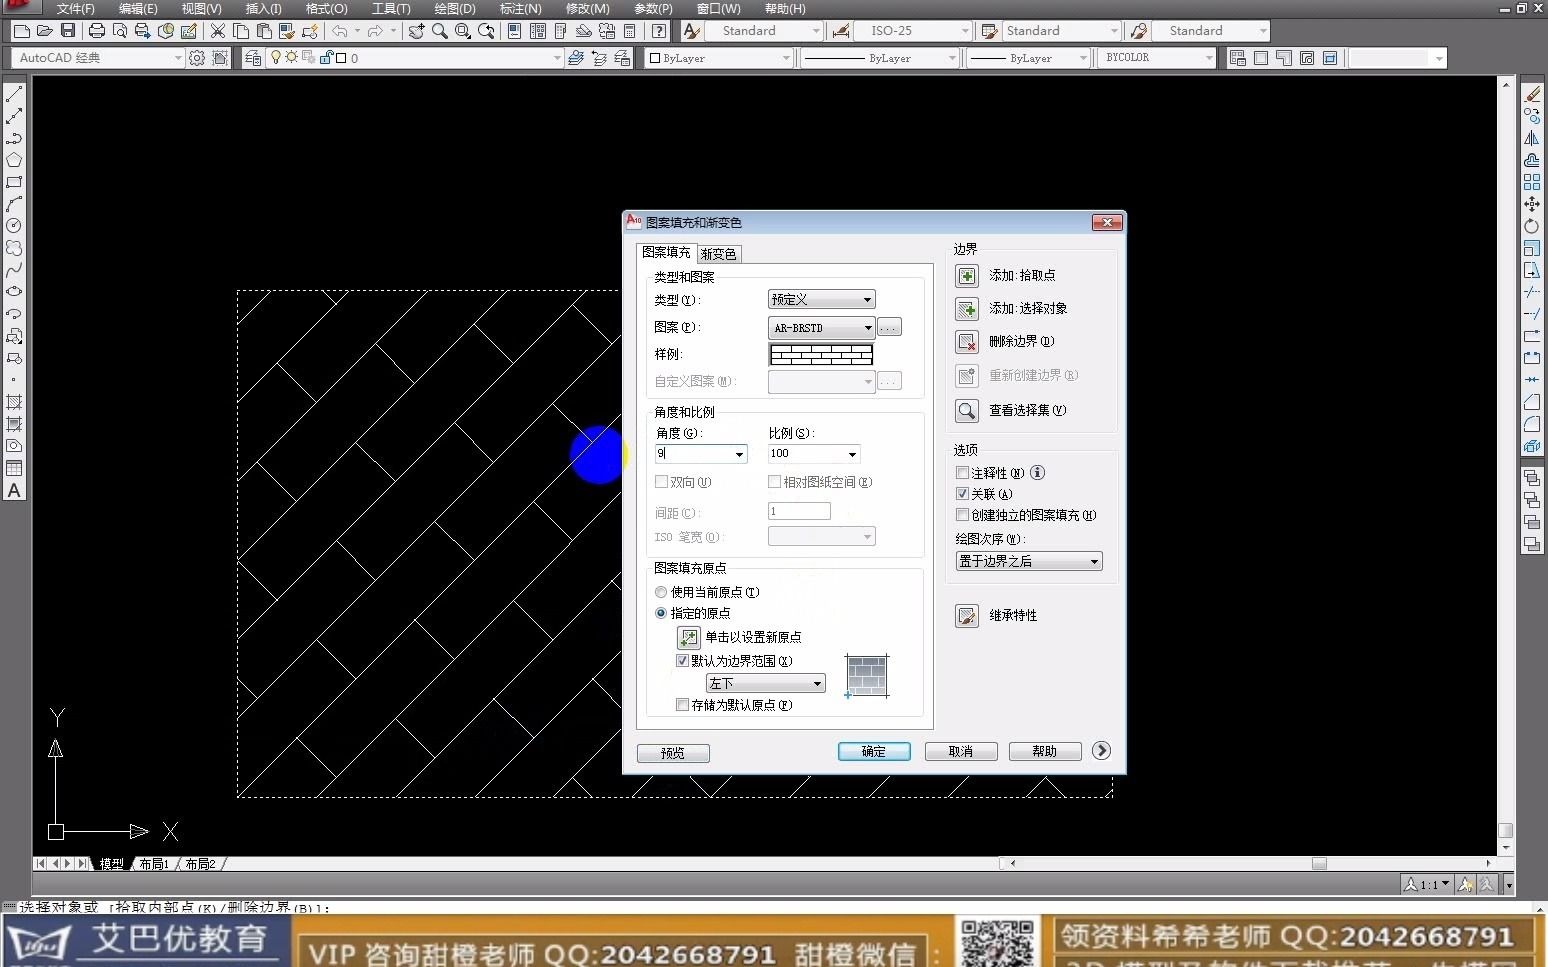This screenshot has height=967, width=1548.
Task: Switch to the 布局1 layout tab
Action: [153, 864]
